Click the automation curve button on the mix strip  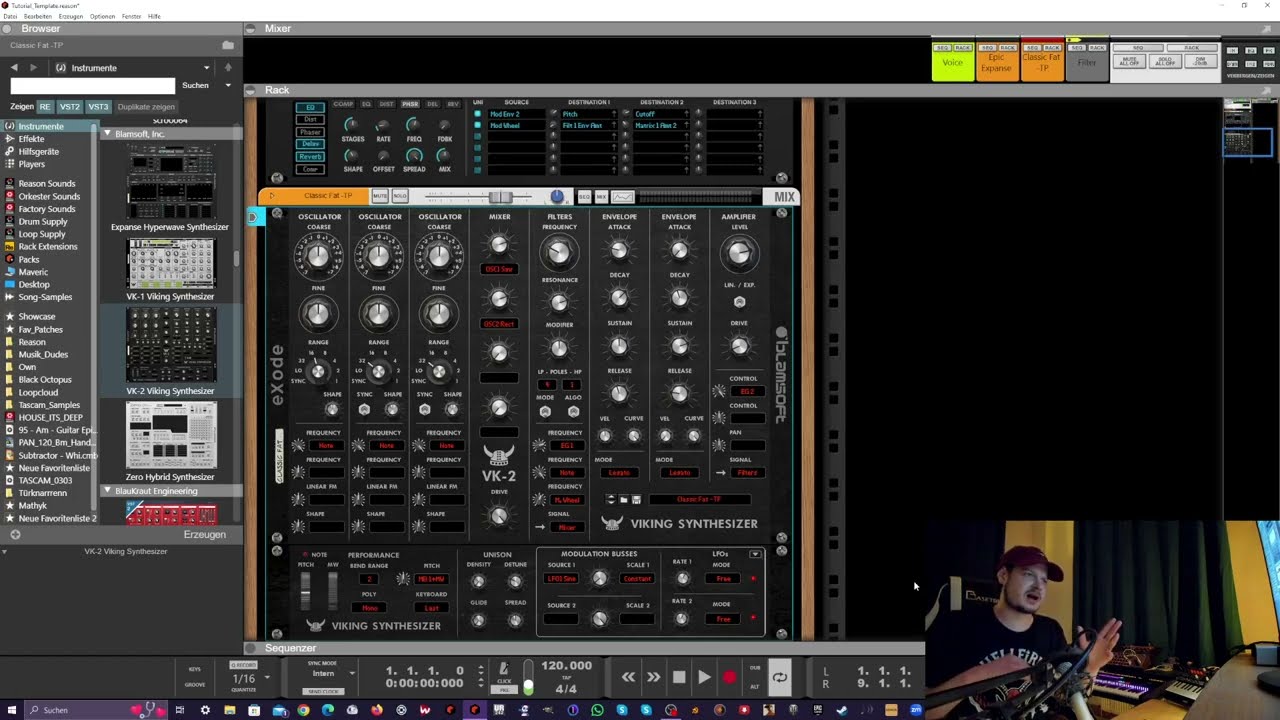(622, 196)
